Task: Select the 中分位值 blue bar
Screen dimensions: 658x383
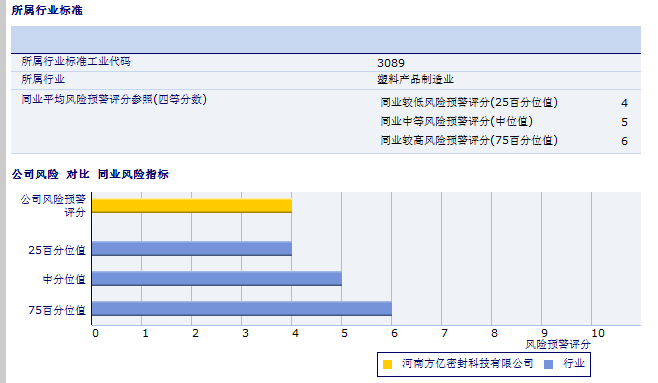Action: (217, 279)
